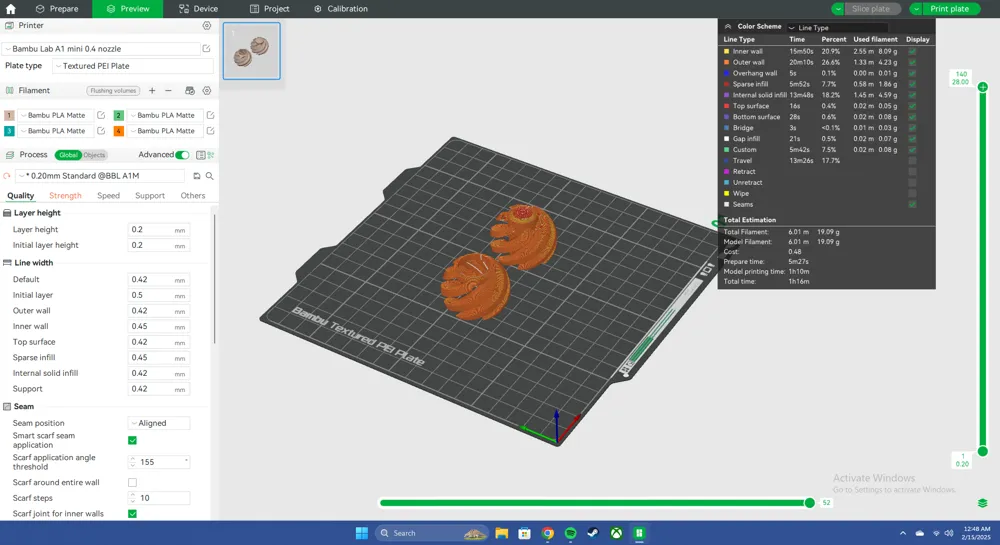Viewport: 1000px width, 545px height.
Task: Open the Speed settings tab
Action: [108, 196]
